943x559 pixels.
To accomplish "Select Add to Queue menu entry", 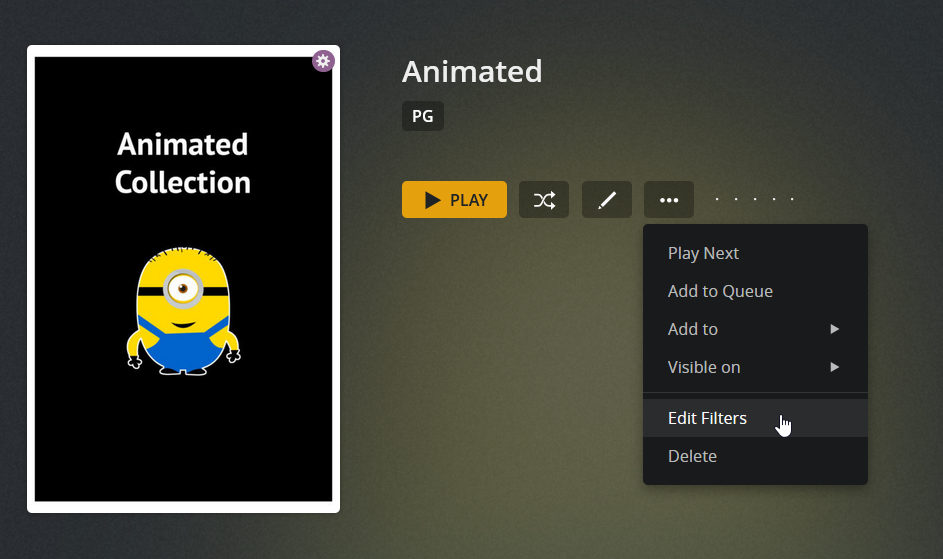I will [x=755, y=291].
